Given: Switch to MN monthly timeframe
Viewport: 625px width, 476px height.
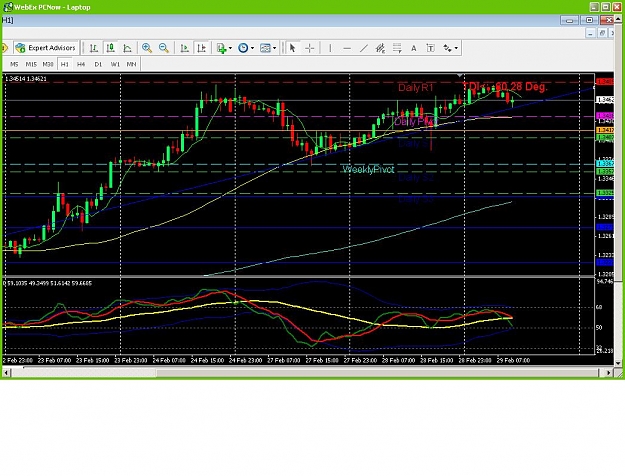Looking at the screenshot, I should pyautogui.click(x=131, y=64).
